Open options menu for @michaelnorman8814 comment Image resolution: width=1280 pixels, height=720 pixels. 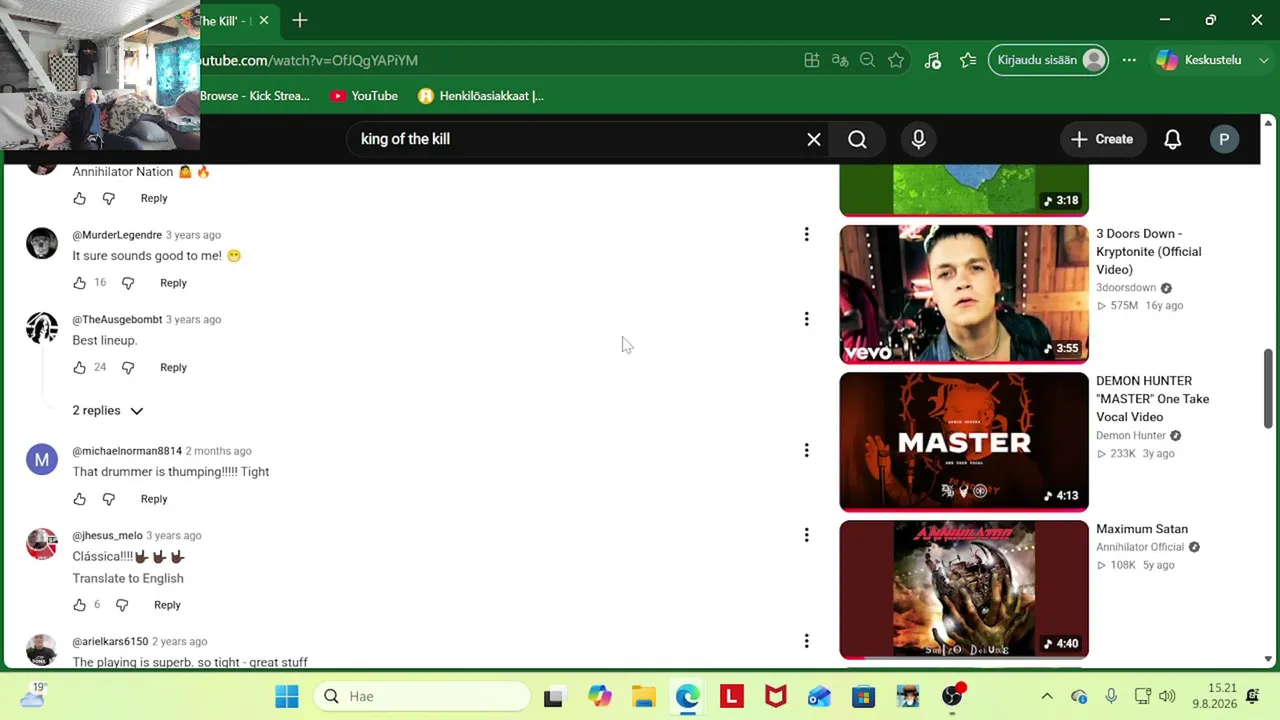pos(806,450)
